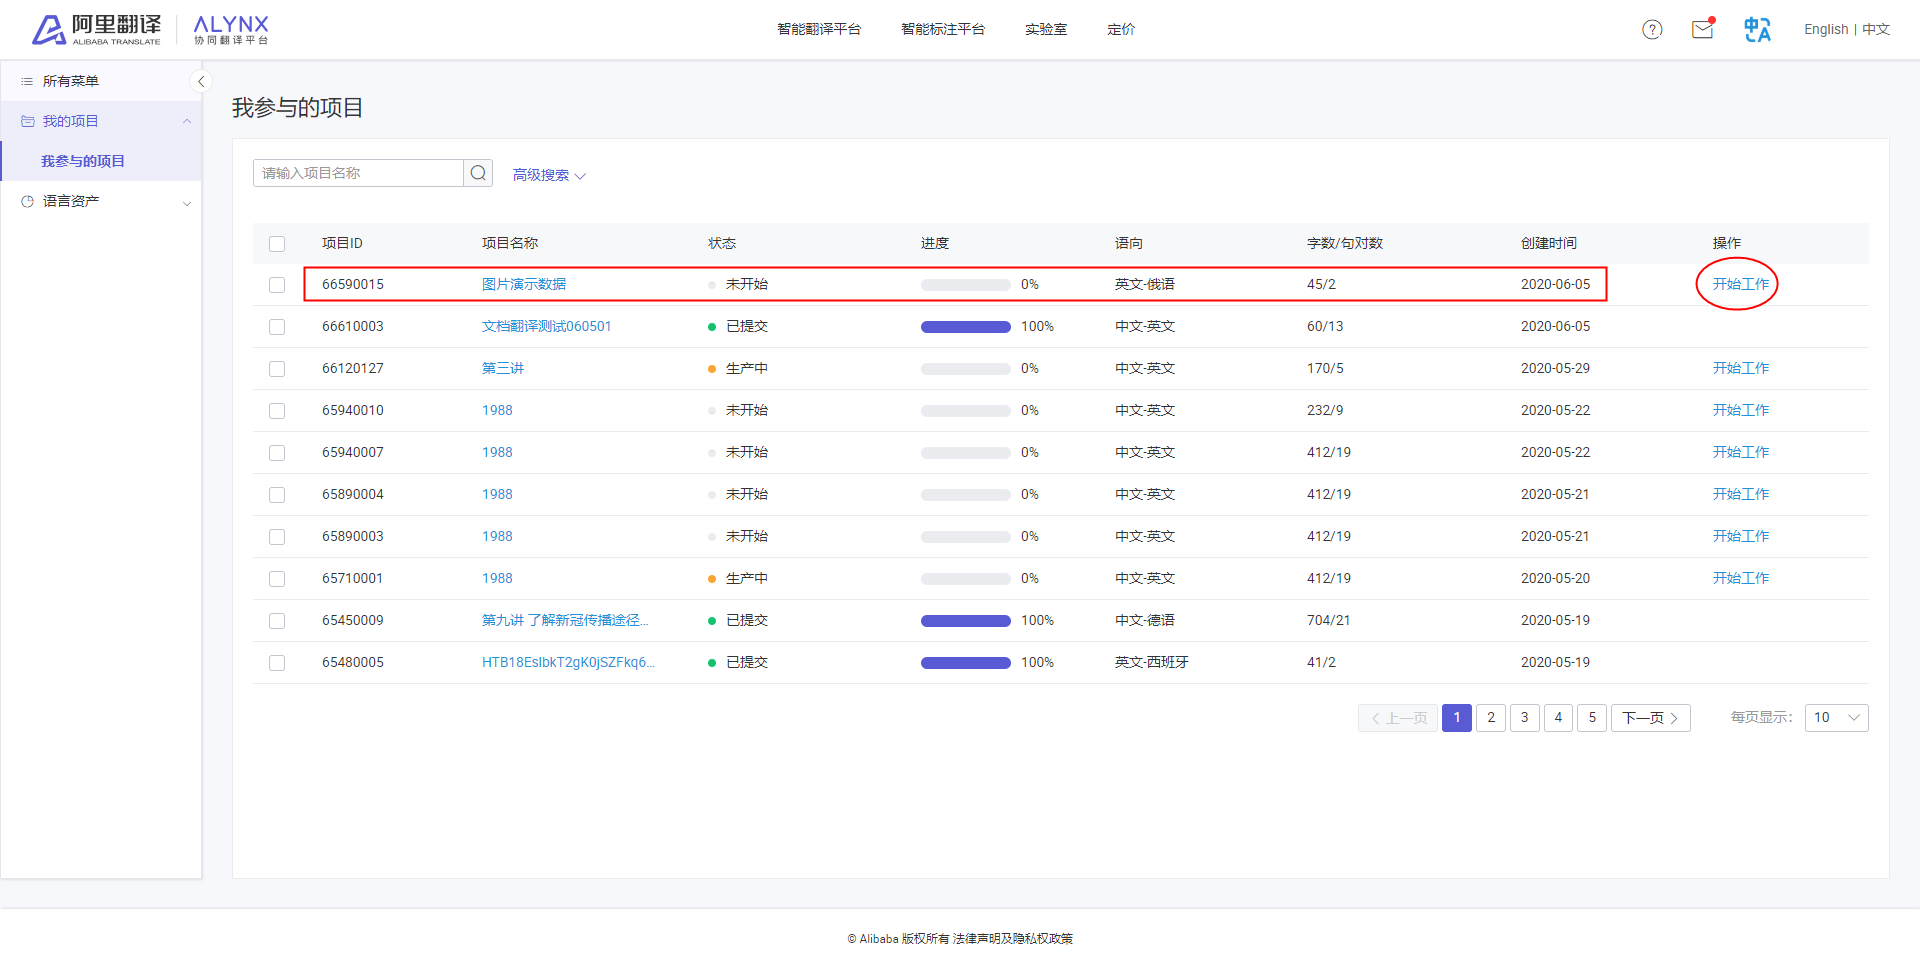The height and width of the screenshot is (969, 1920).
Task: Click 开始工作 for project 65890003
Action: coord(1741,536)
